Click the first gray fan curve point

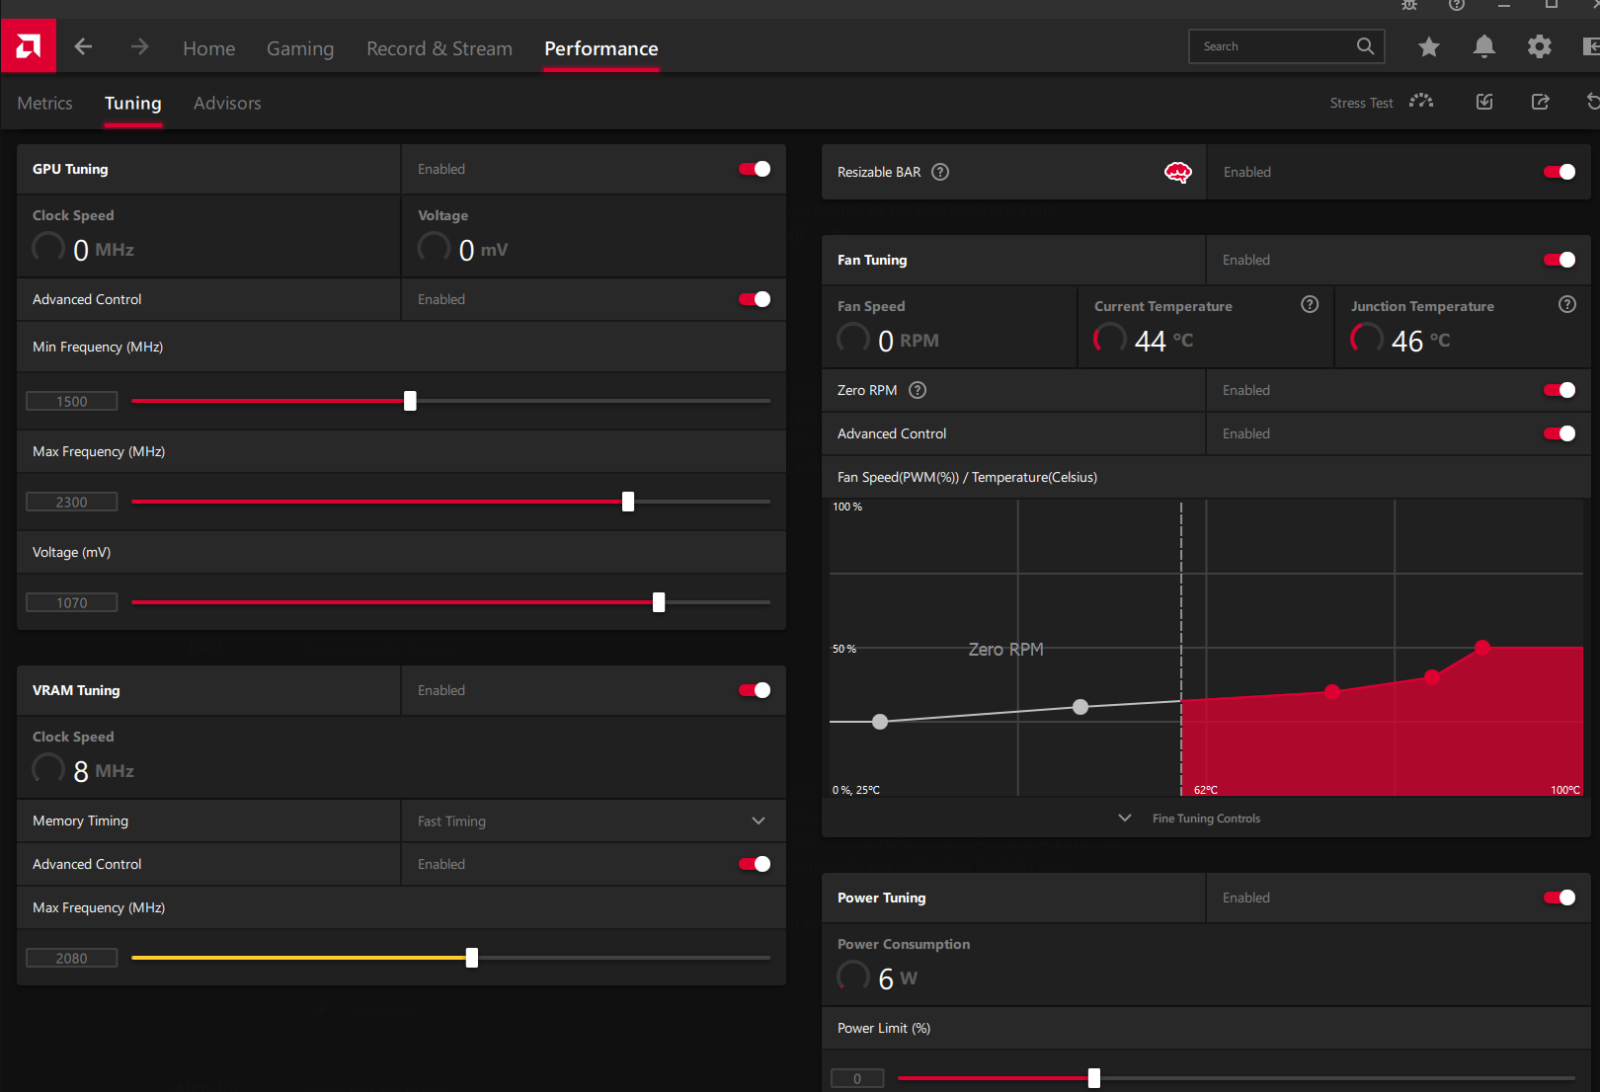pyautogui.click(x=880, y=722)
